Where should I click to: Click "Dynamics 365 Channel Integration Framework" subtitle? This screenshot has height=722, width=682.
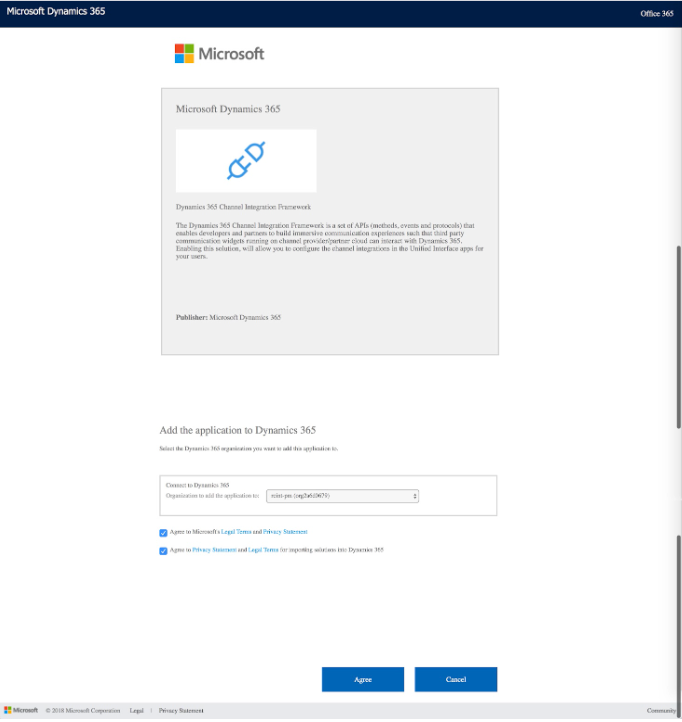coord(243,207)
